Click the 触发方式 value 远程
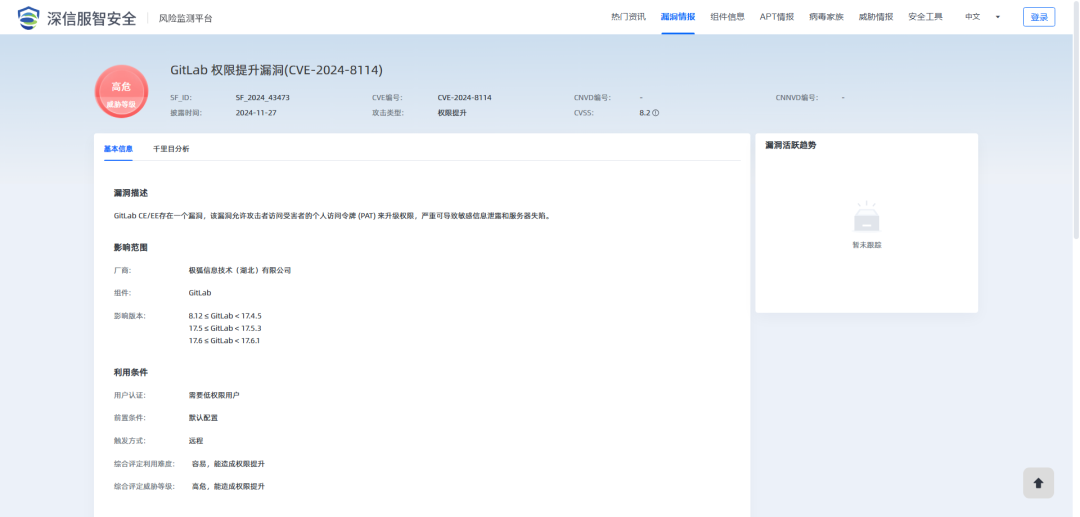Image resolution: width=1080 pixels, height=517 pixels. (196, 441)
